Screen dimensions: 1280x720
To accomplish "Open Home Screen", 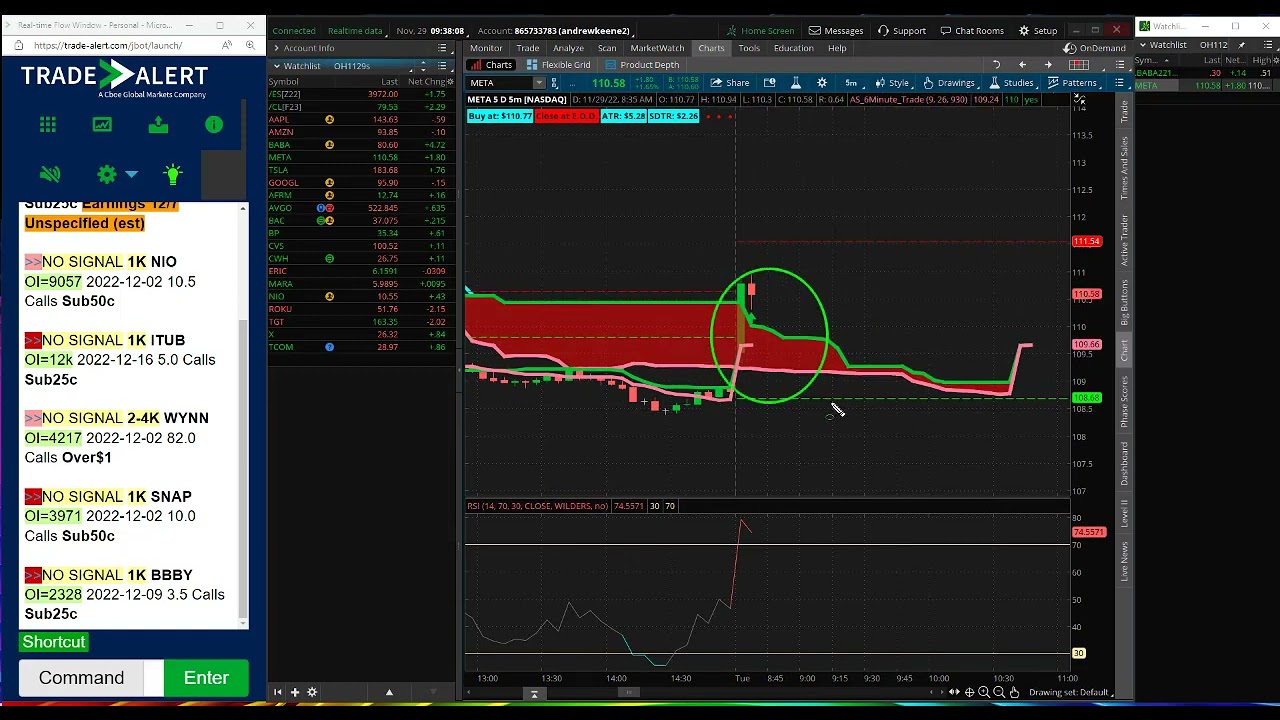I will coord(761,31).
